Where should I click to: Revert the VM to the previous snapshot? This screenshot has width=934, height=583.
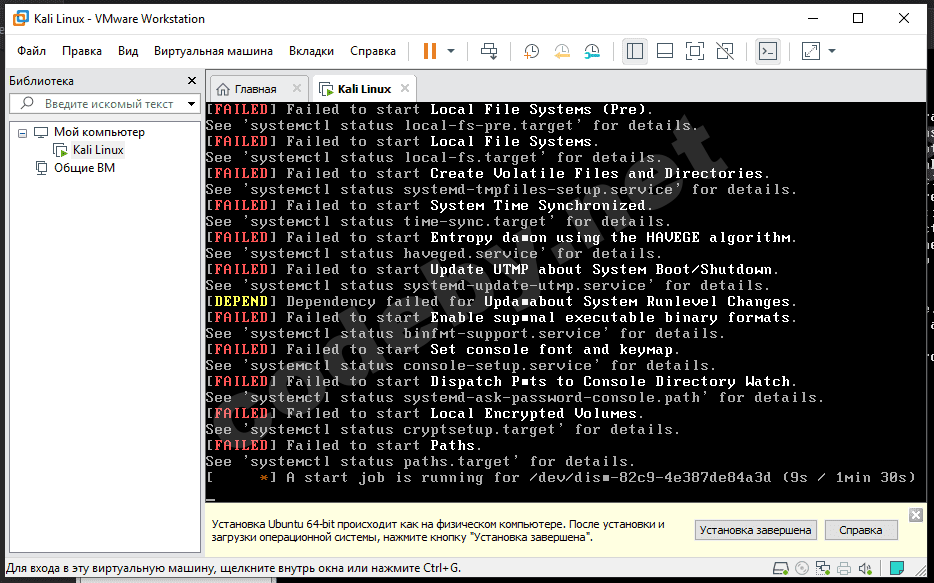point(562,51)
